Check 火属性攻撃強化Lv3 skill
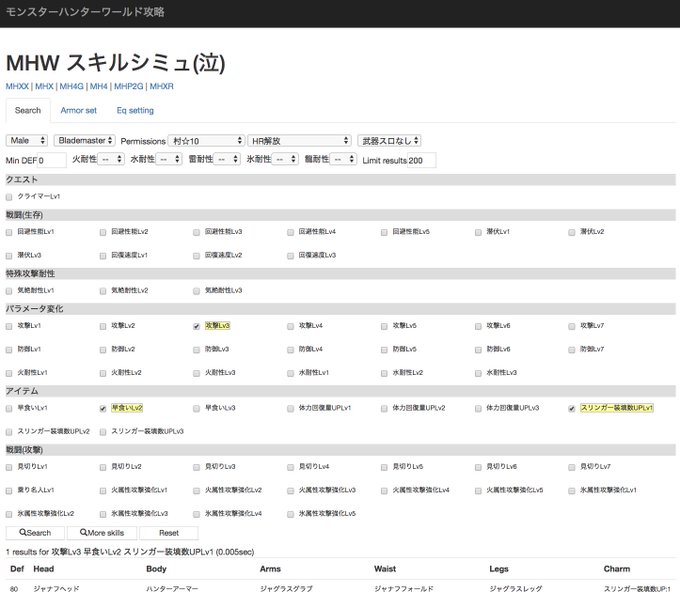The width and height of the screenshot is (680, 607). (290, 491)
